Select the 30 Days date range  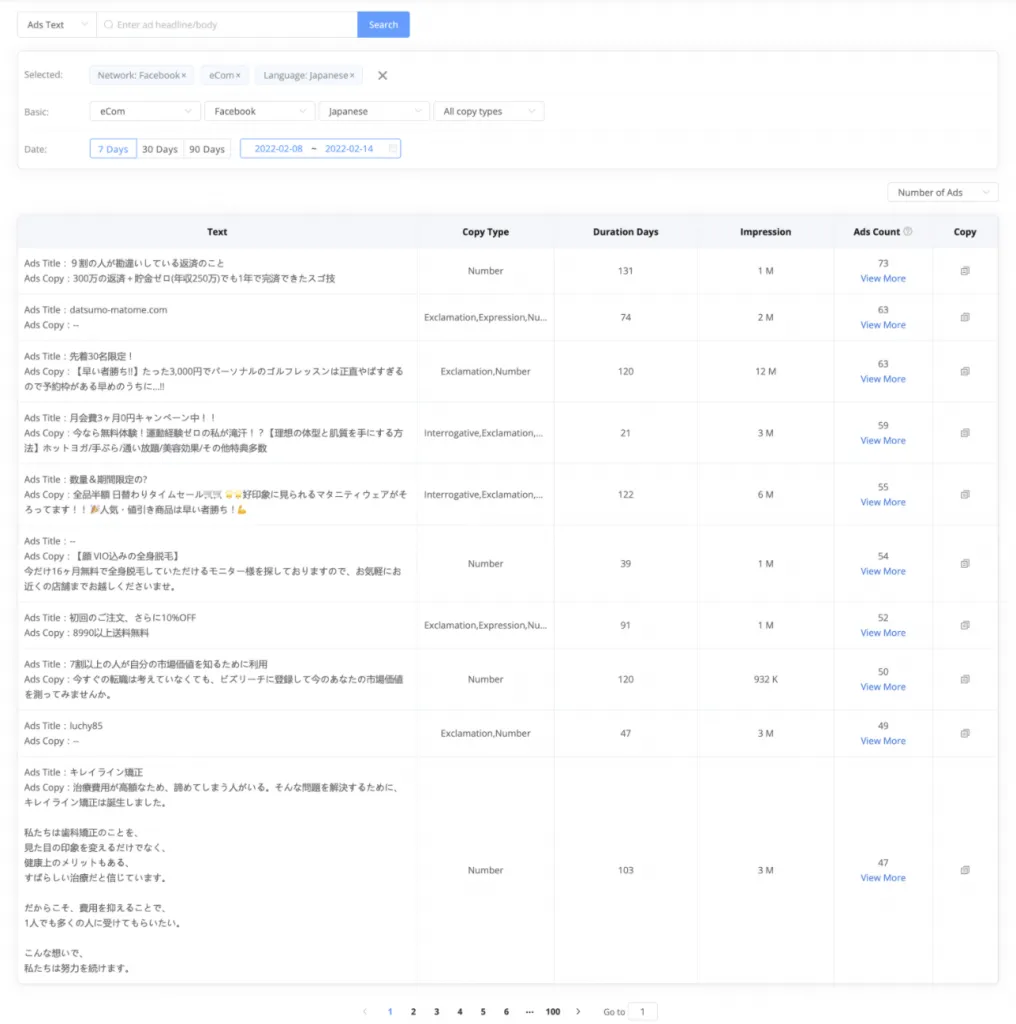point(160,149)
